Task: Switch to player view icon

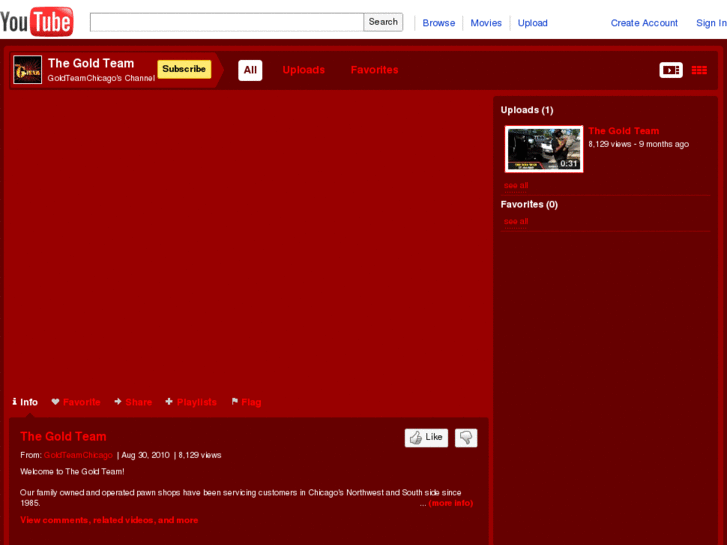Action: click(671, 70)
